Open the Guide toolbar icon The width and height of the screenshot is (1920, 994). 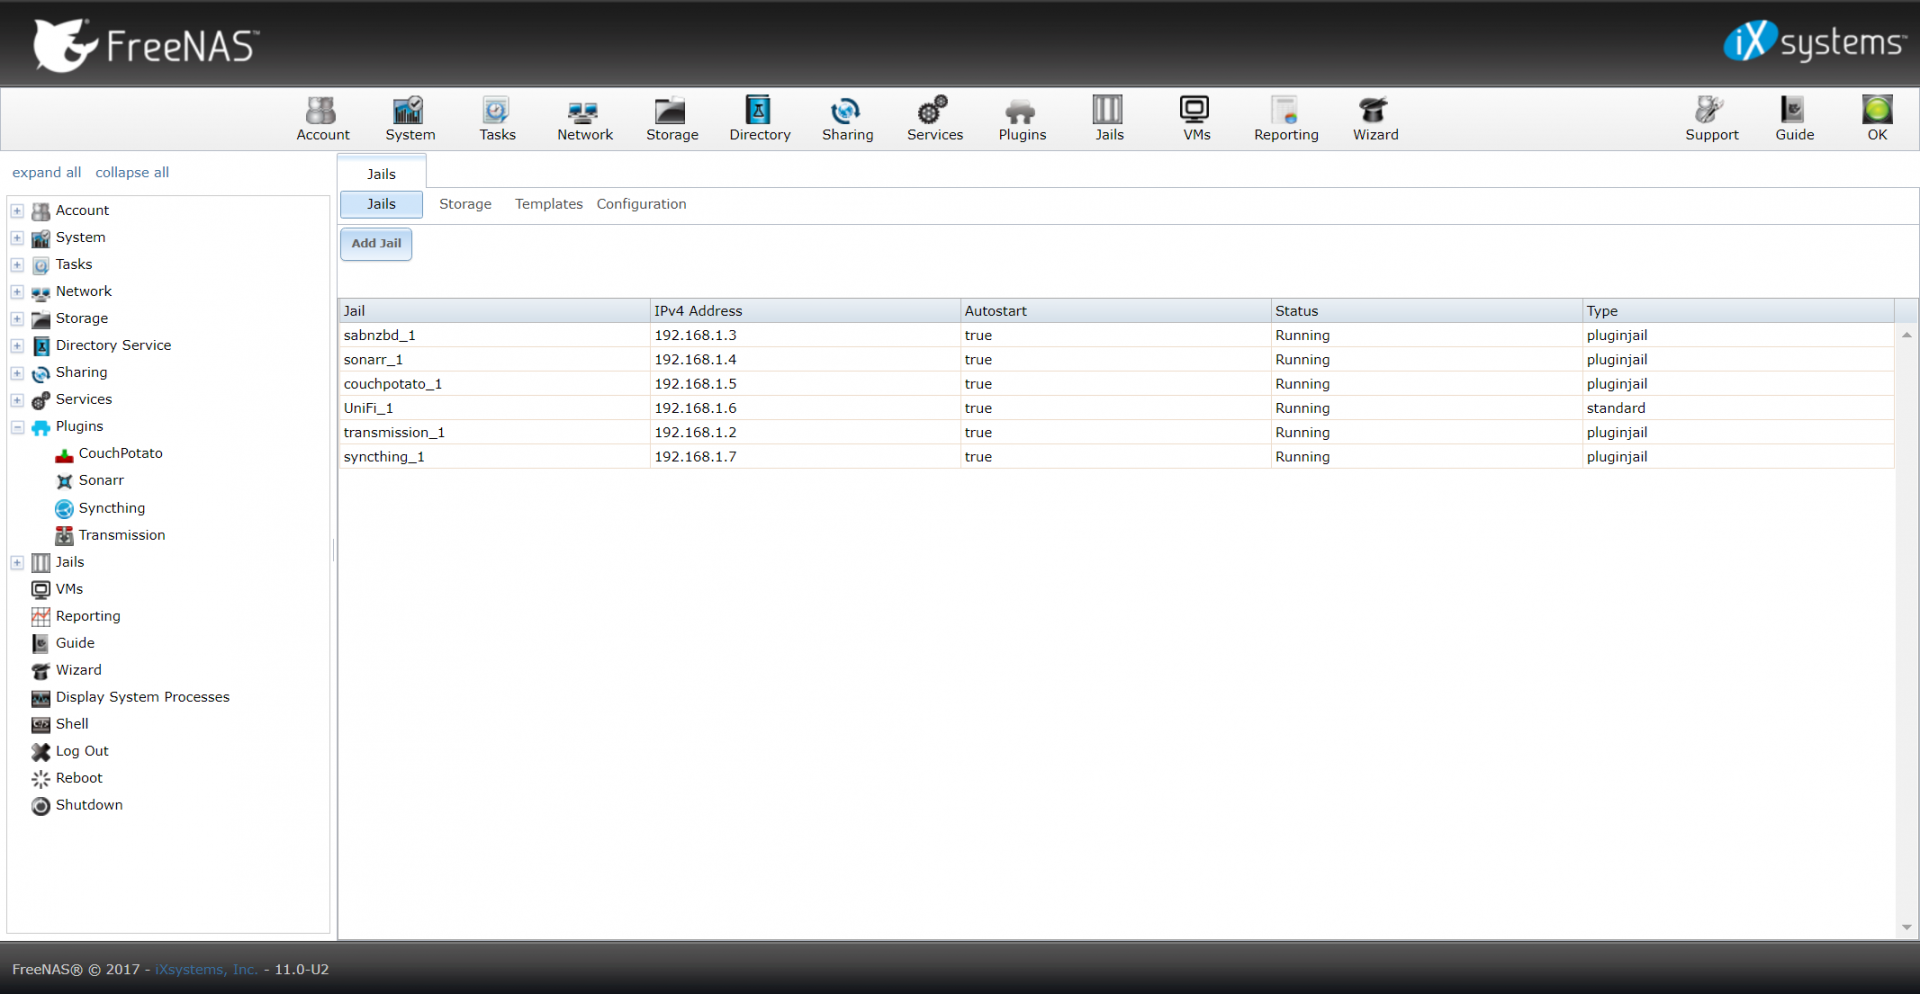pyautogui.click(x=1794, y=119)
